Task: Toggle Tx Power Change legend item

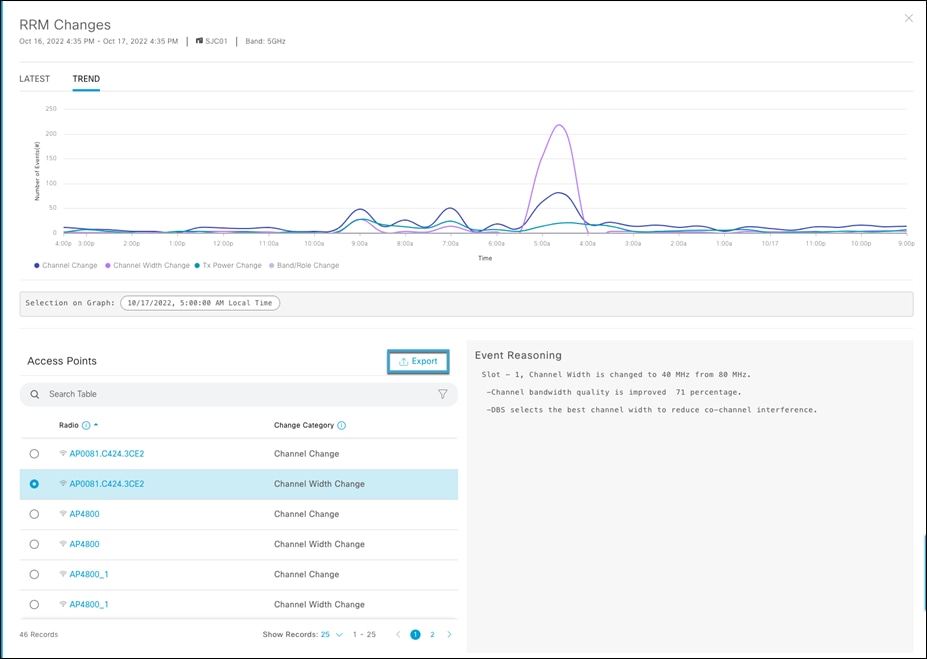Action: 228,265
